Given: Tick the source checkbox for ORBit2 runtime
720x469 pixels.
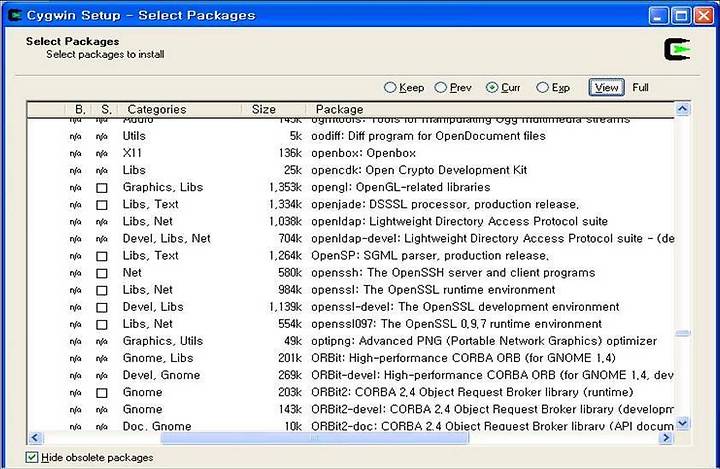Looking at the screenshot, I should (102, 393).
